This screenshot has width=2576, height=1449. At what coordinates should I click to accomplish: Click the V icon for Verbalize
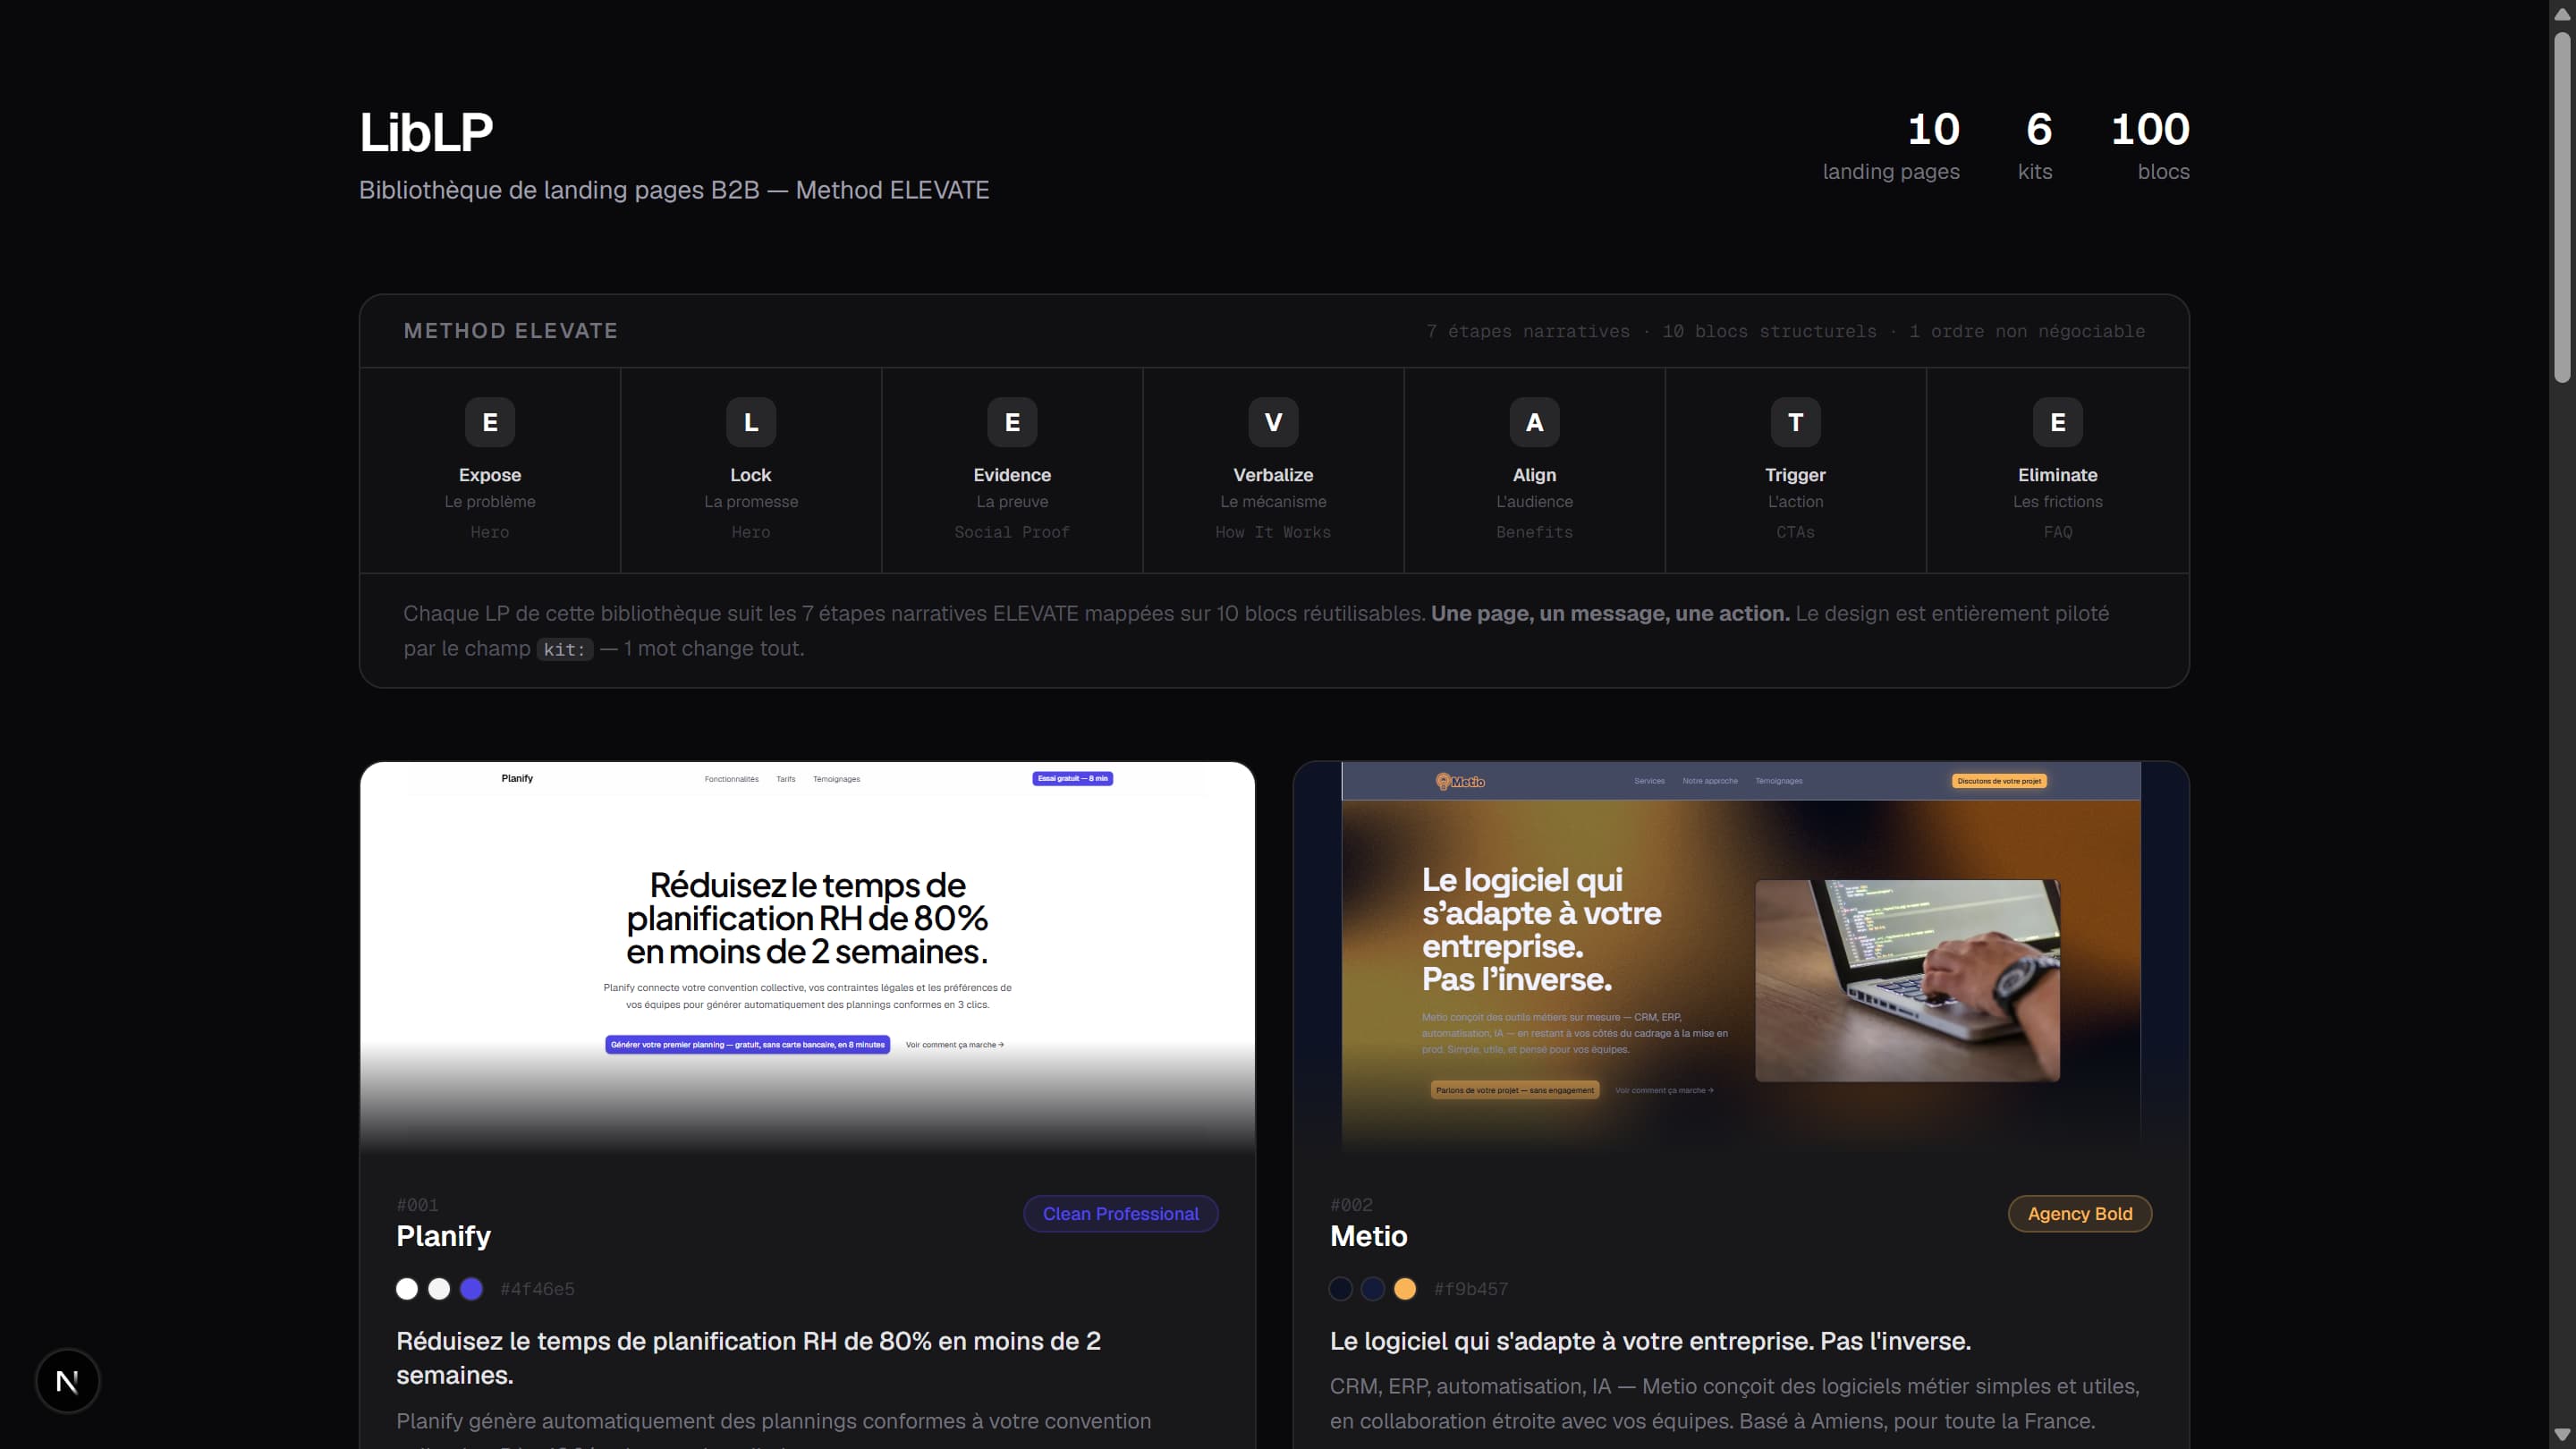click(x=1273, y=422)
